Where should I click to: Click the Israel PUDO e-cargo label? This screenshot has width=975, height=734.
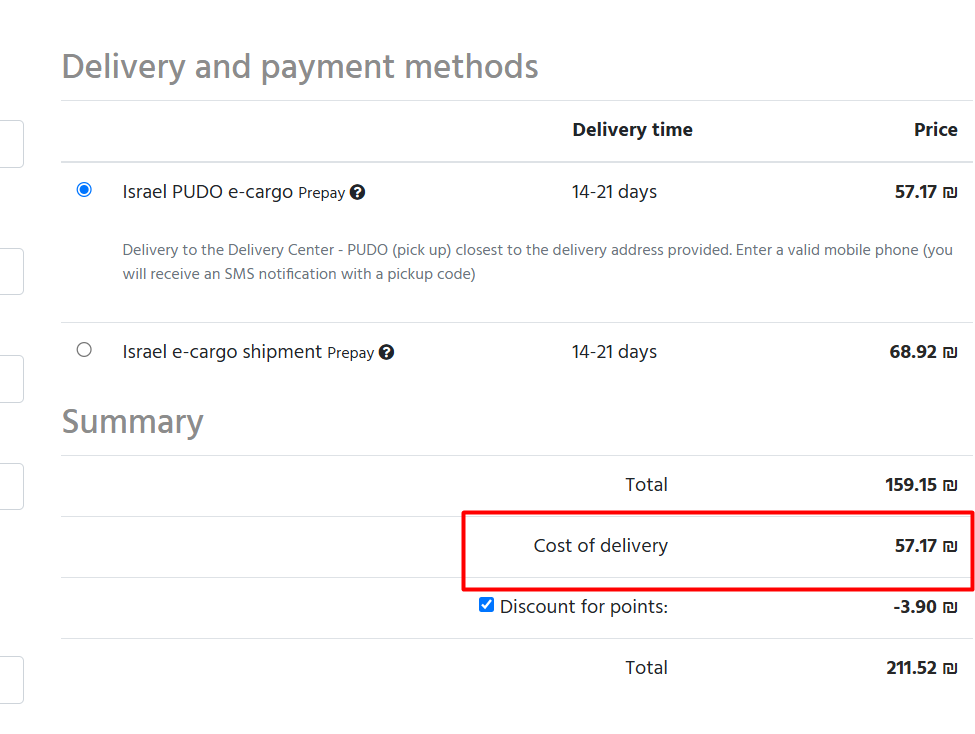coord(207,191)
